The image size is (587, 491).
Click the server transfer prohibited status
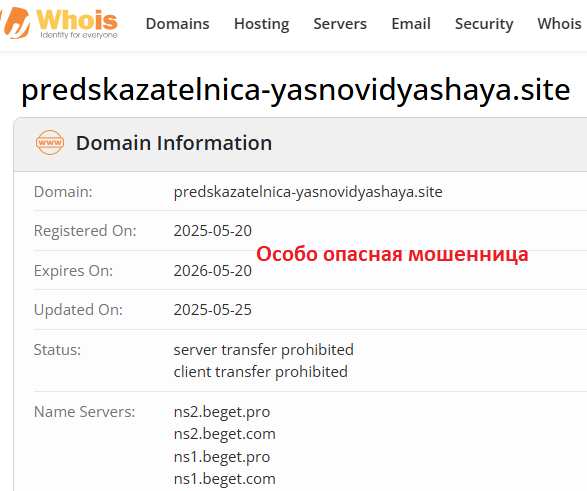click(x=264, y=350)
